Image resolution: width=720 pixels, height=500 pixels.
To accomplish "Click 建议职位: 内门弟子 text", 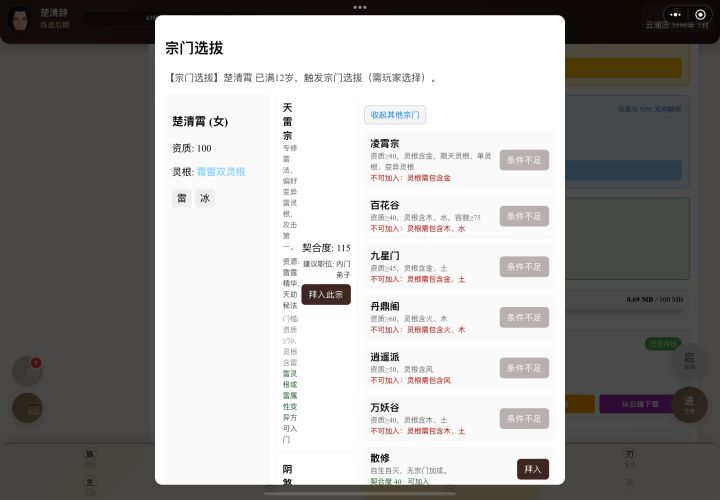I will (x=327, y=269).
